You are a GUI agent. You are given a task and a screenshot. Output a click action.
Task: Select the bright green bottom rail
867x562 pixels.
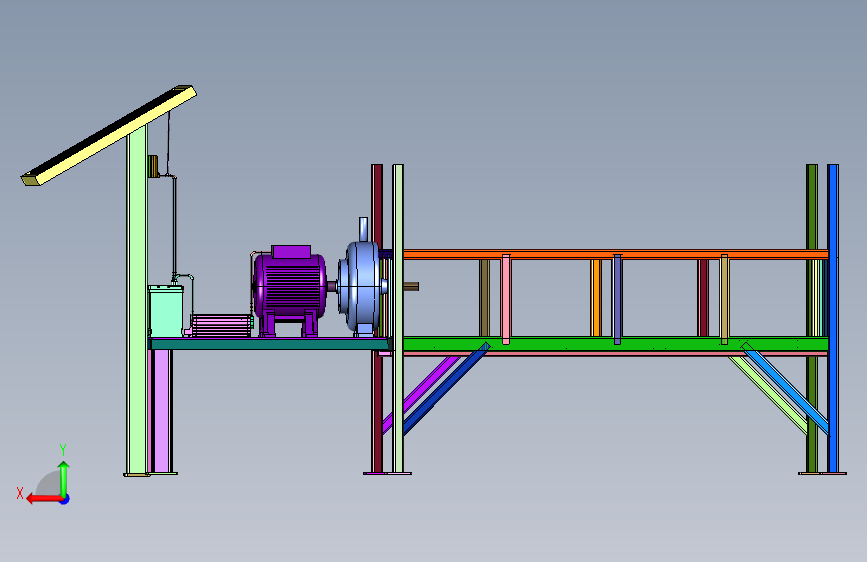(615, 344)
